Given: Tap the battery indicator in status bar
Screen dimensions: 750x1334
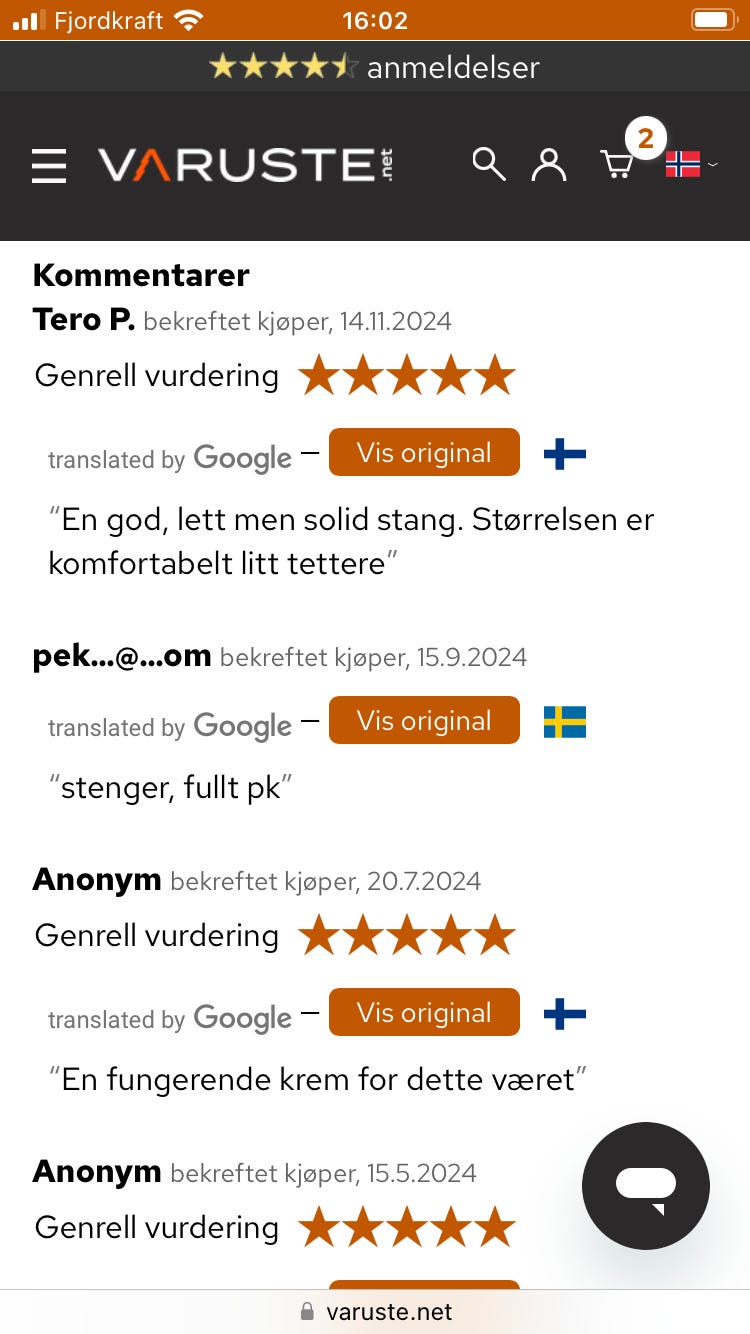Looking at the screenshot, I should pos(713,20).
